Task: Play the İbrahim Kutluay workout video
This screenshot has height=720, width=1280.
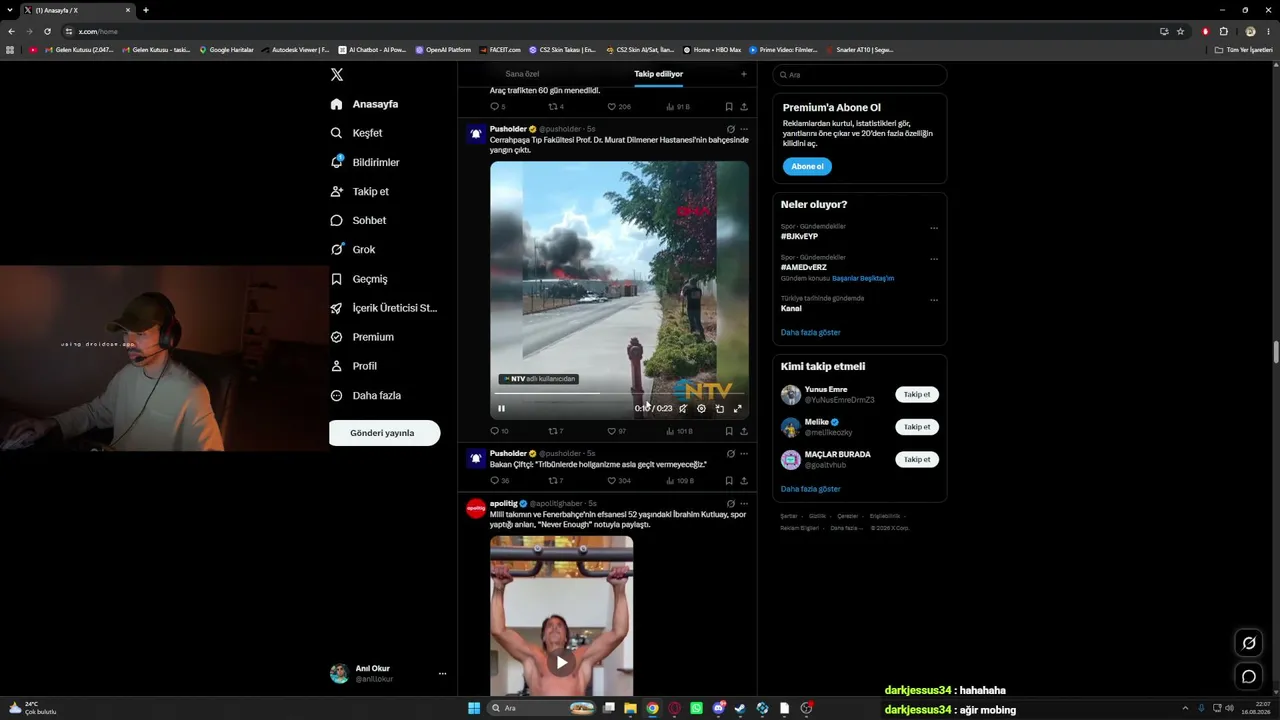Action: [562, 662]
